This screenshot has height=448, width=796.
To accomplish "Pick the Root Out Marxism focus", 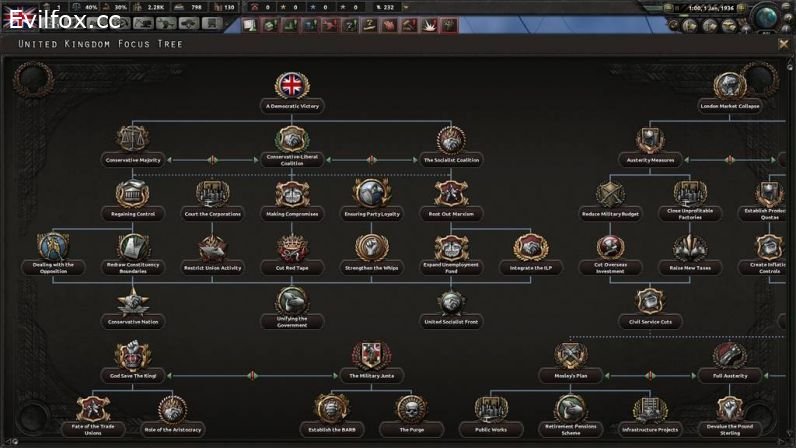I will click(451, 194).
